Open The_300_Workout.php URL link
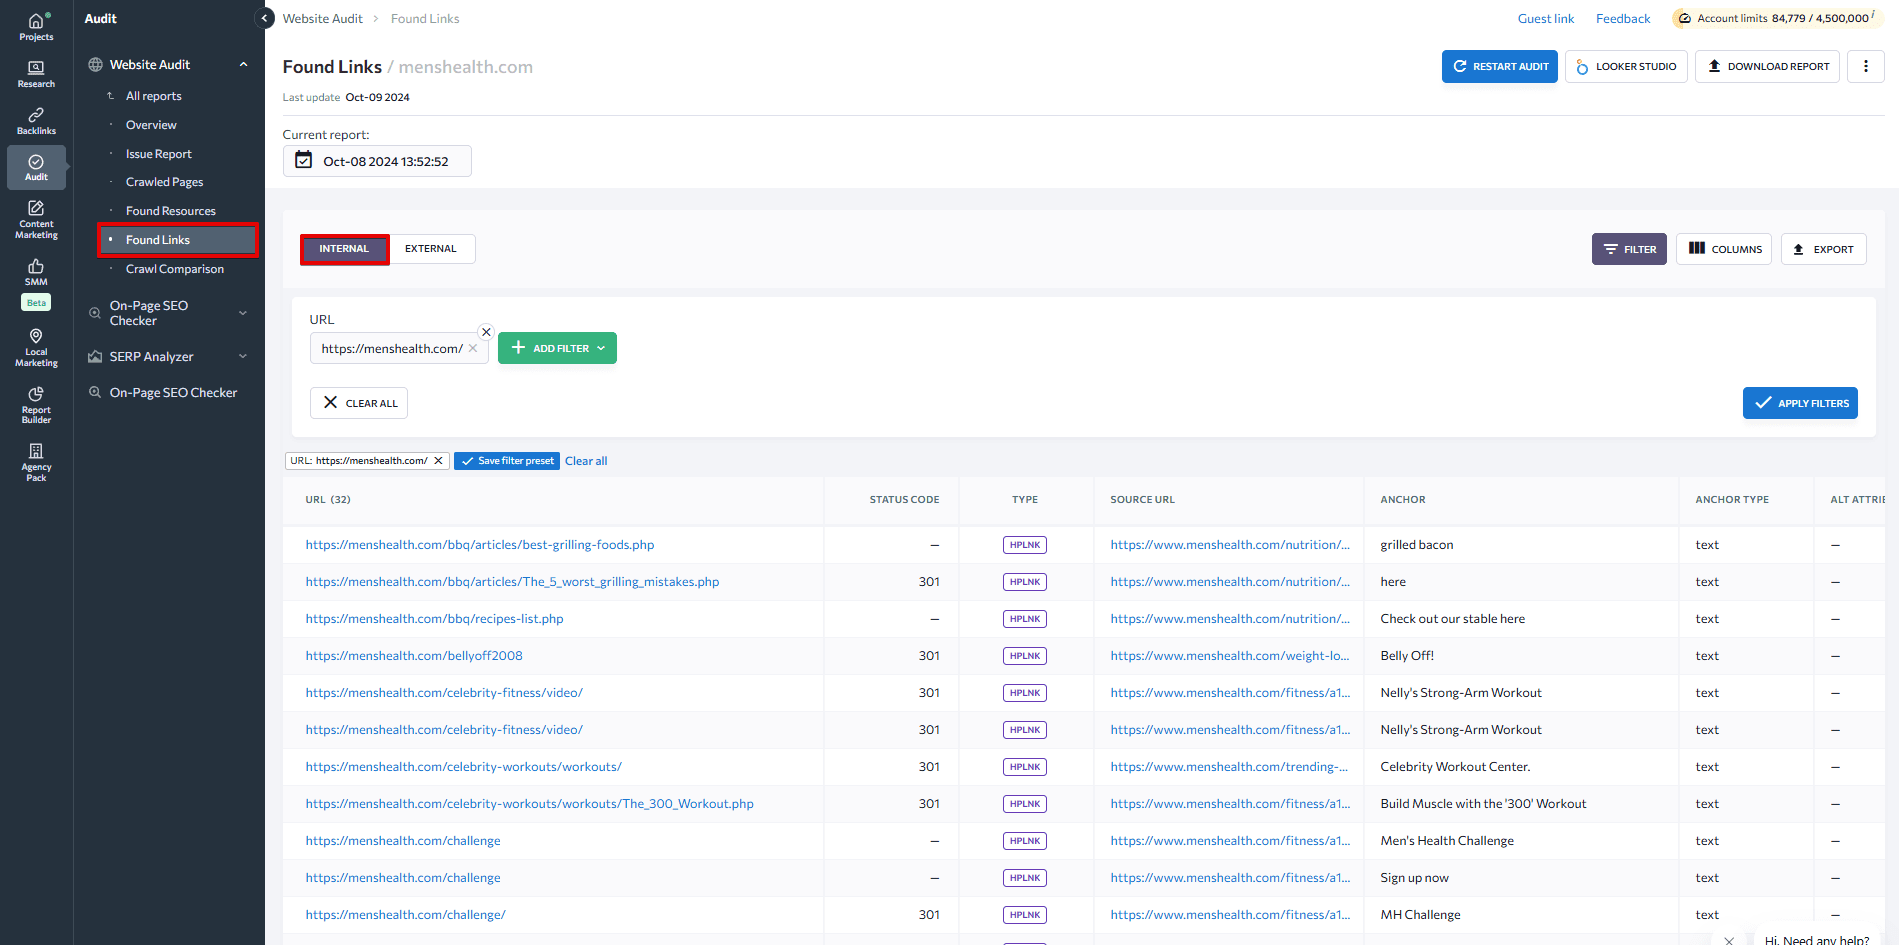 (529, 804)
